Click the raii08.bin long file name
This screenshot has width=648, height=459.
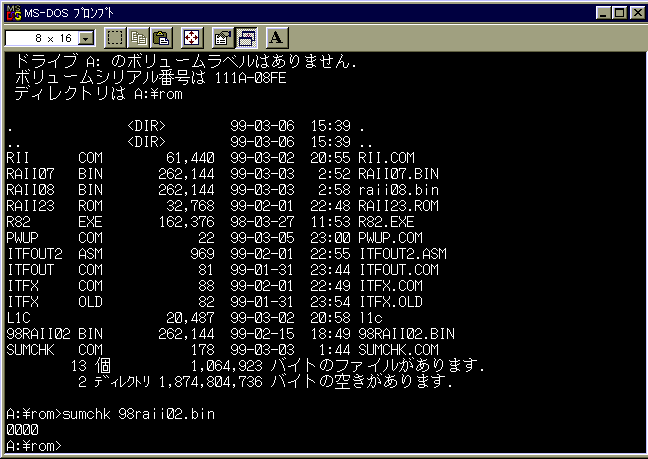pyautogui.click(x=398, y=190)
